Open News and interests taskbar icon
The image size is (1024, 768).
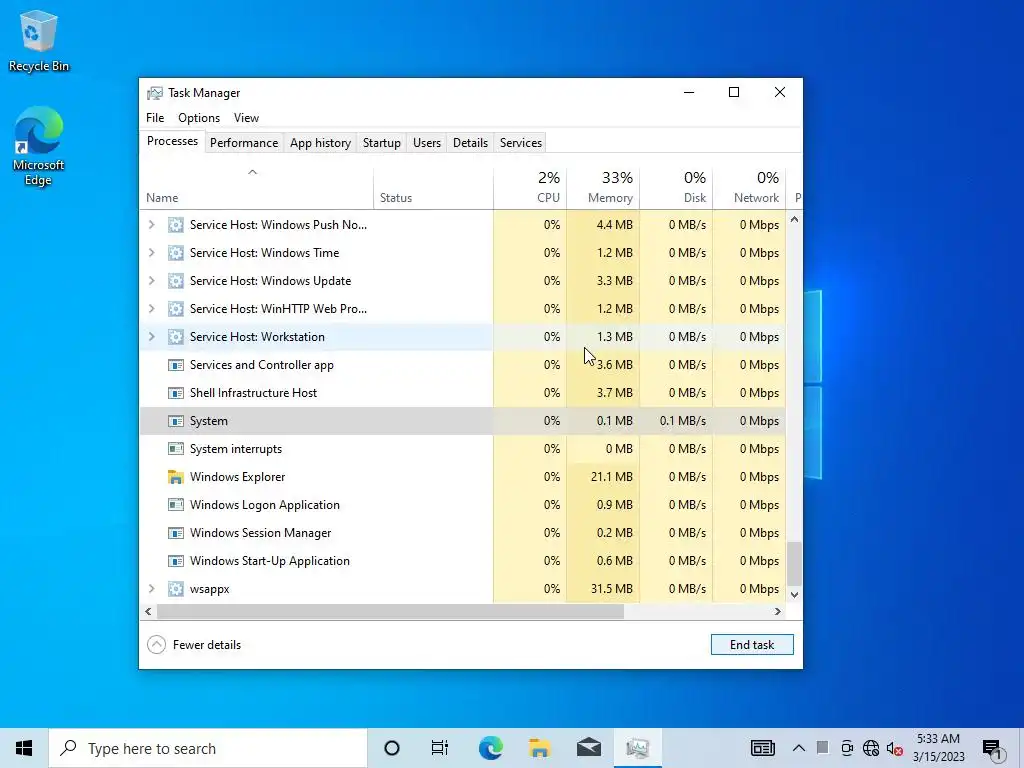click(762, 748)
